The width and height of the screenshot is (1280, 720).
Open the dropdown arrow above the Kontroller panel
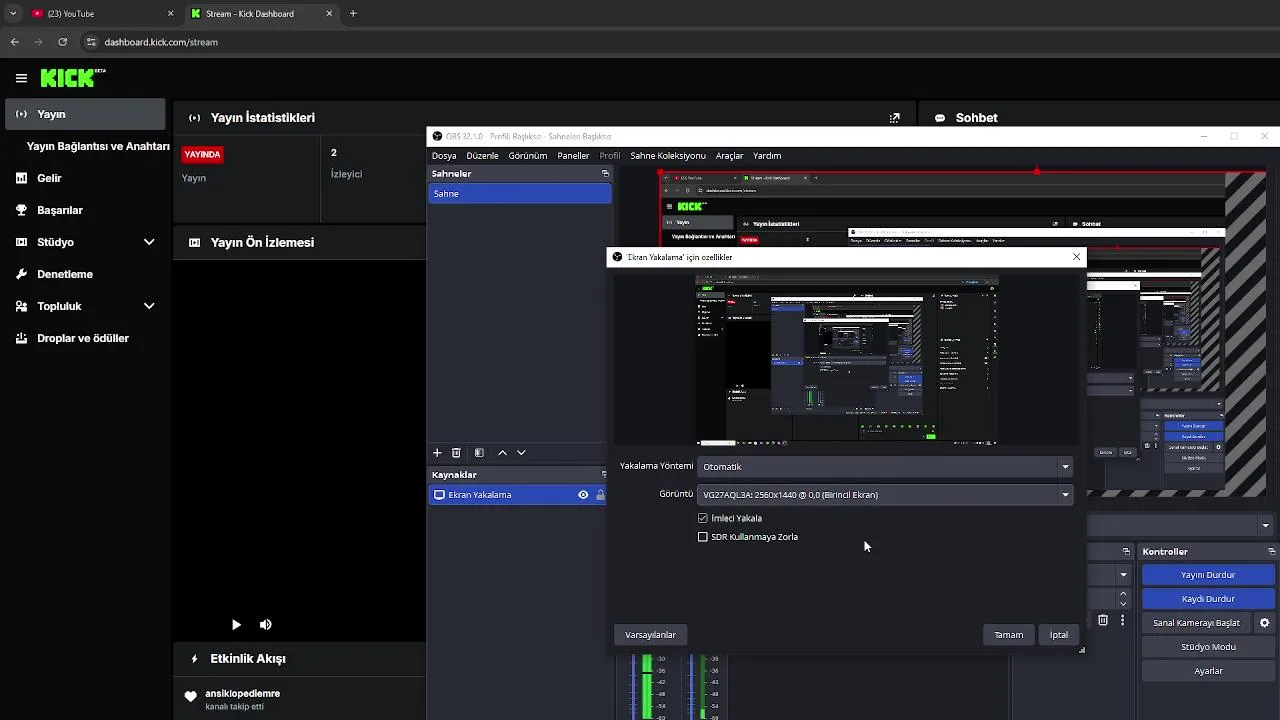tap(1265, 525)
